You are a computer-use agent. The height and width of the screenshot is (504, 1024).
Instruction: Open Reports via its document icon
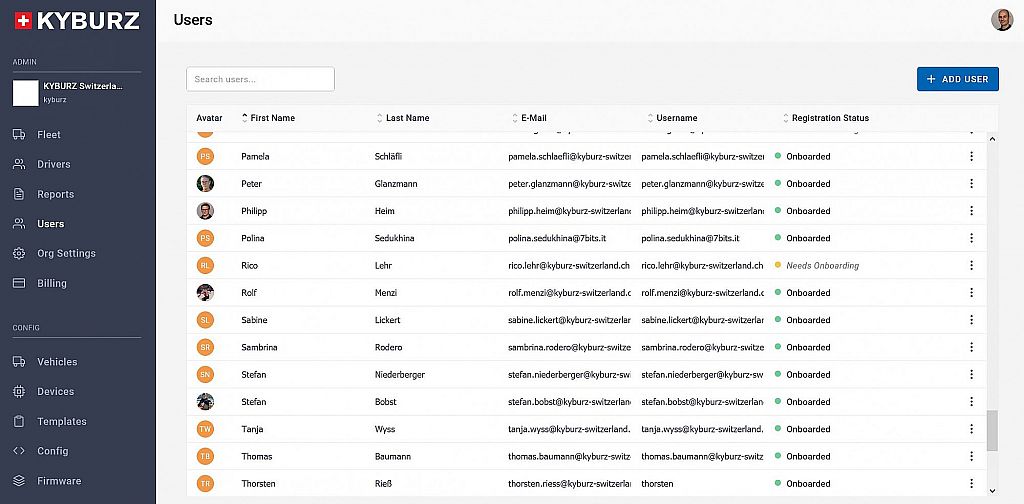18,194
